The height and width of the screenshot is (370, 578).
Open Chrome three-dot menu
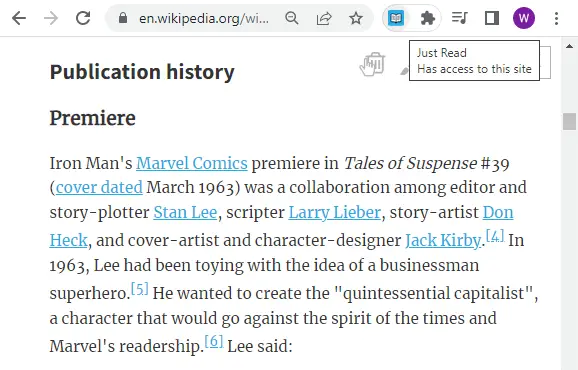coord(556,18)
